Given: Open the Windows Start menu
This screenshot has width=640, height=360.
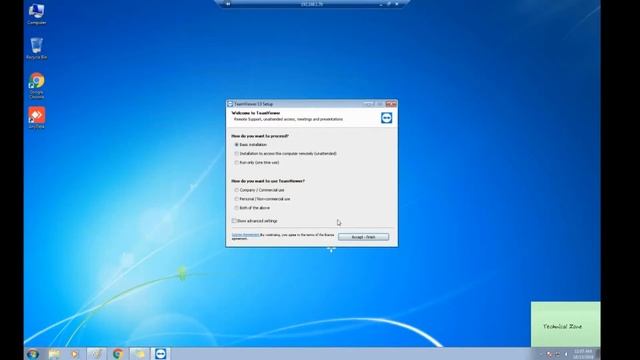Looking at the screenshot, I should (33, 354).
